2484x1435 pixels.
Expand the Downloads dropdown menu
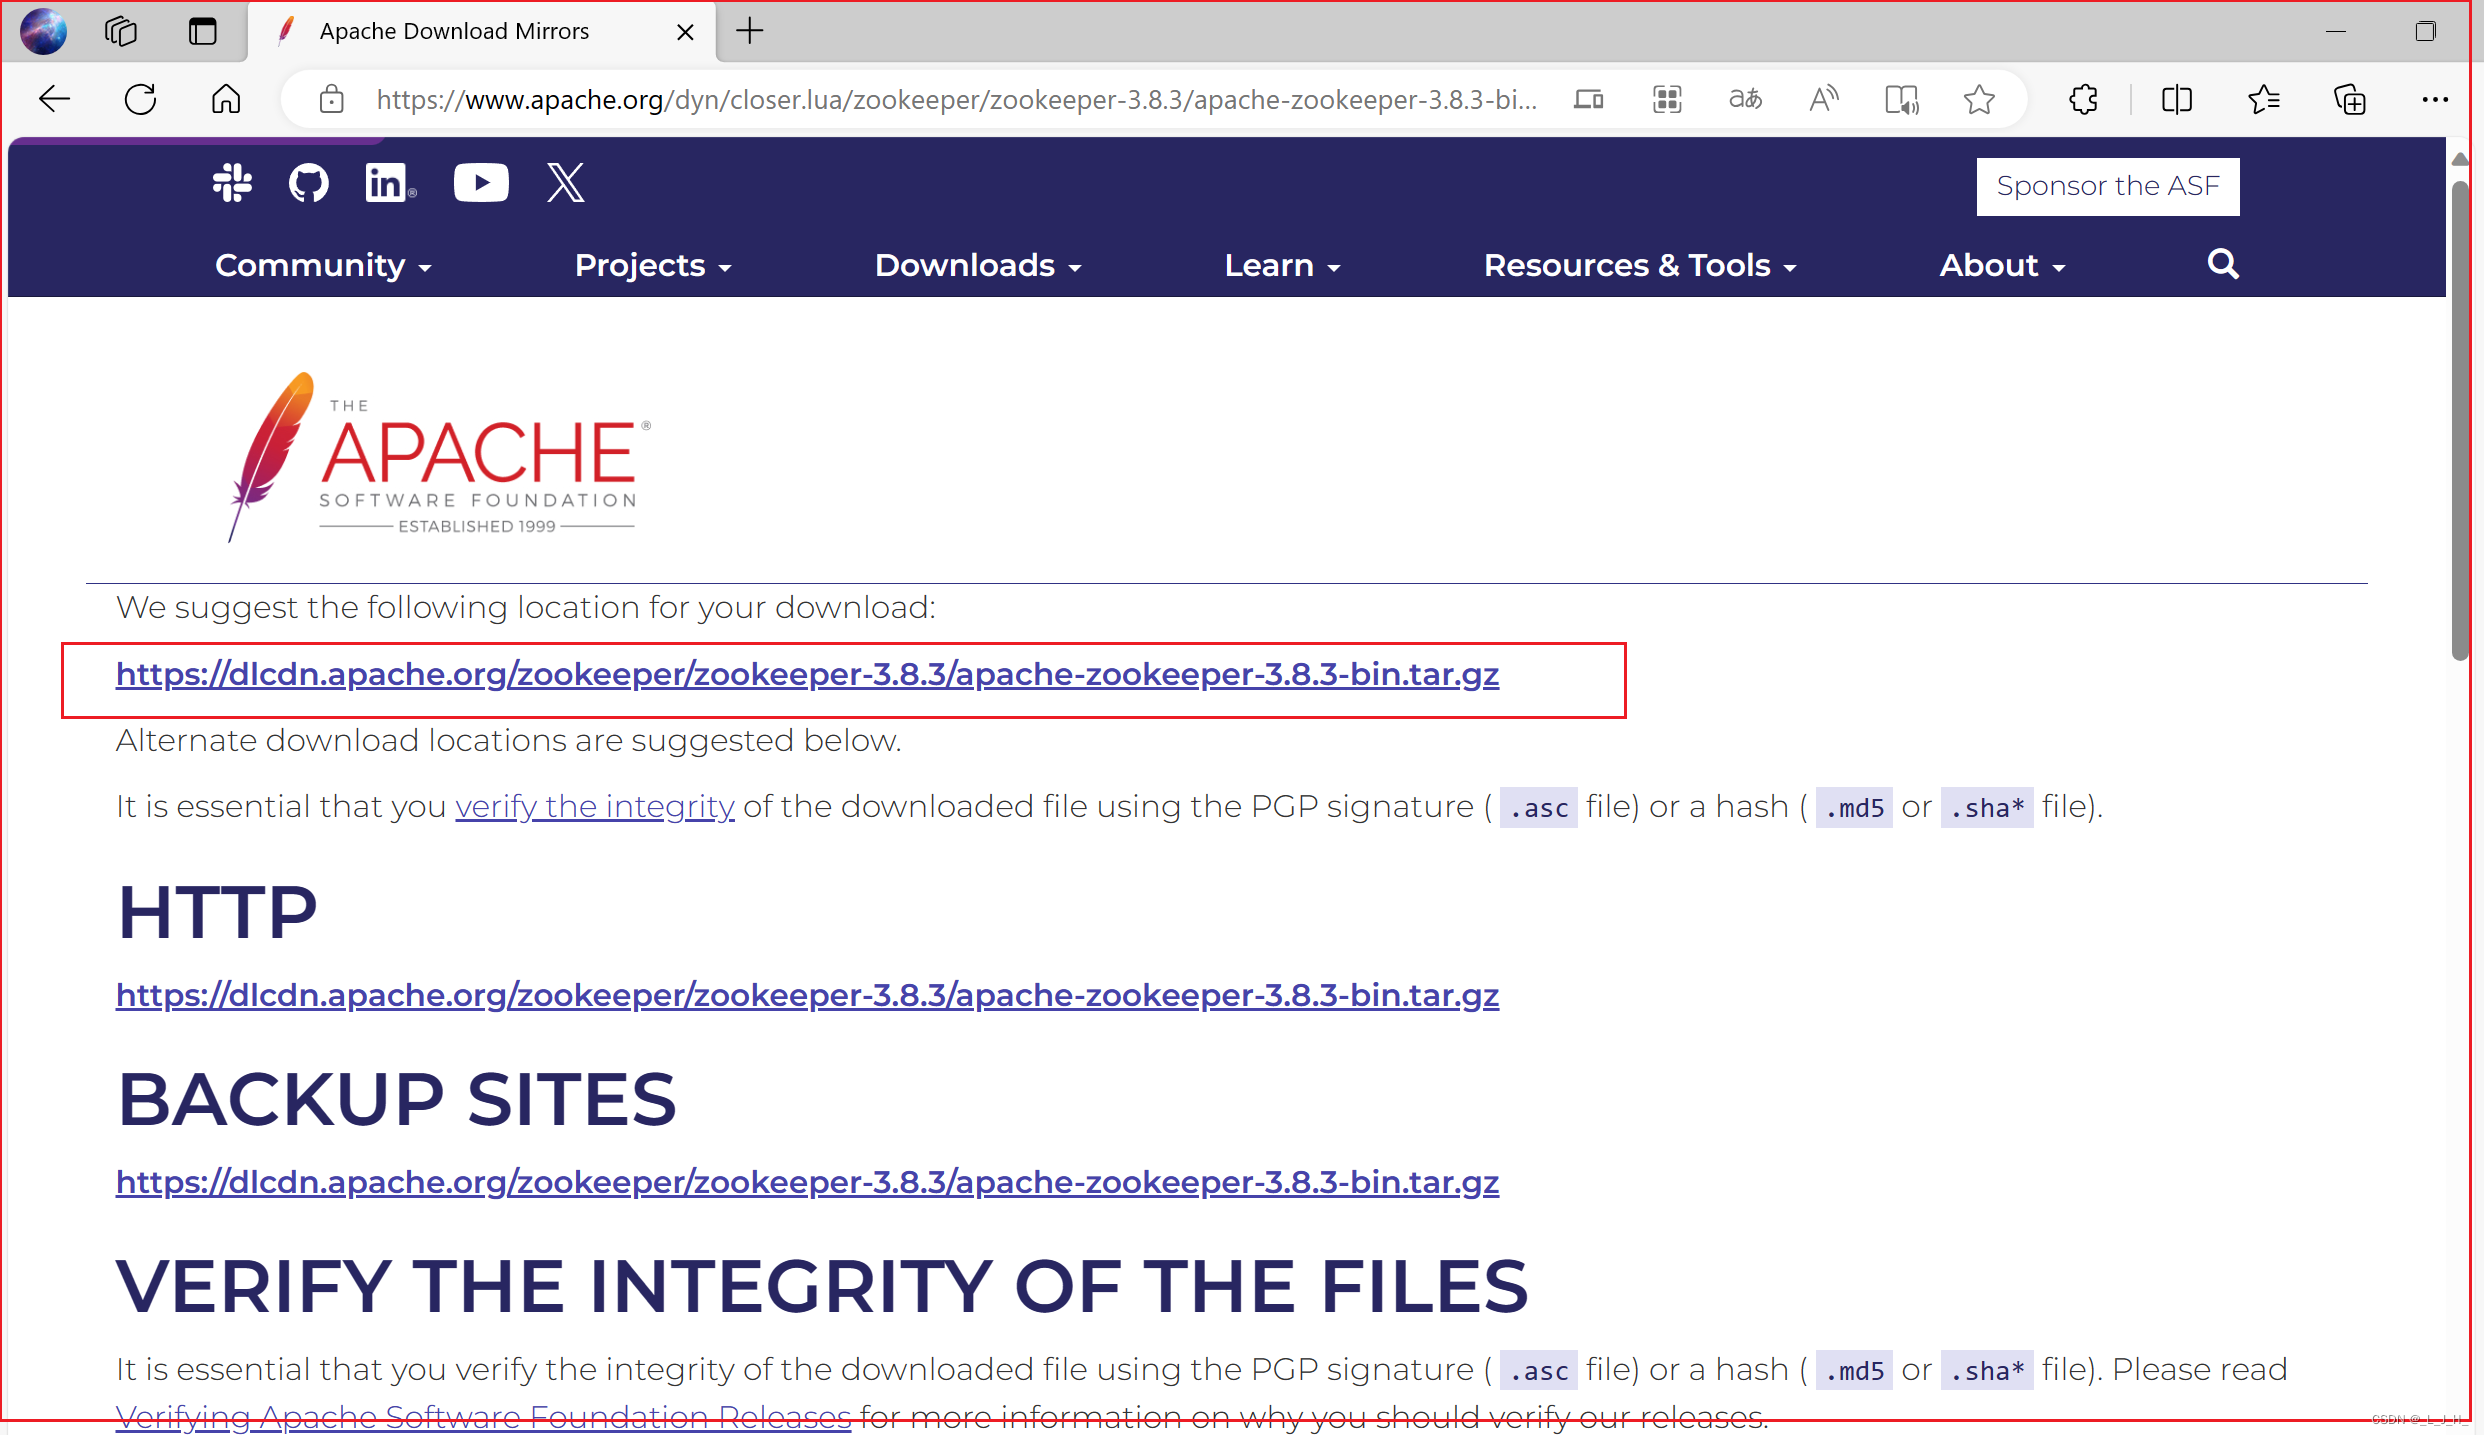click(978, 265)
